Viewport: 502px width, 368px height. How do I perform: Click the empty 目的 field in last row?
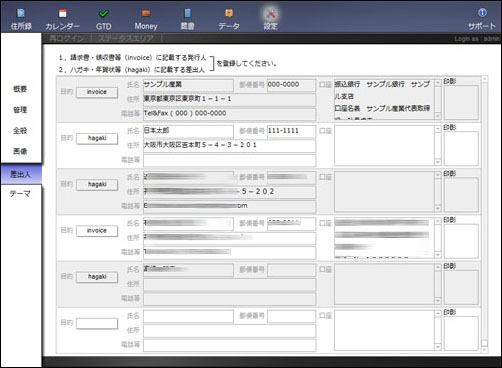[97, 323]
